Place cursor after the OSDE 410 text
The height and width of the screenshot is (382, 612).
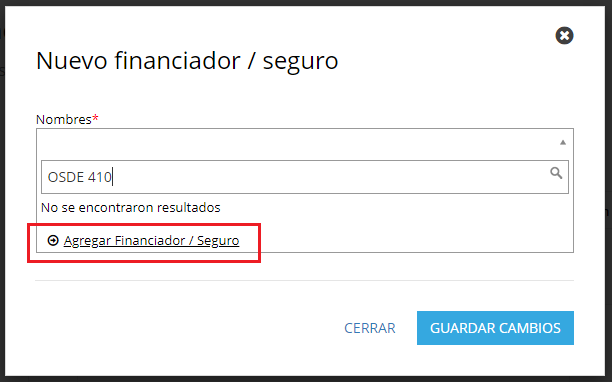click(x=112, y=177)
